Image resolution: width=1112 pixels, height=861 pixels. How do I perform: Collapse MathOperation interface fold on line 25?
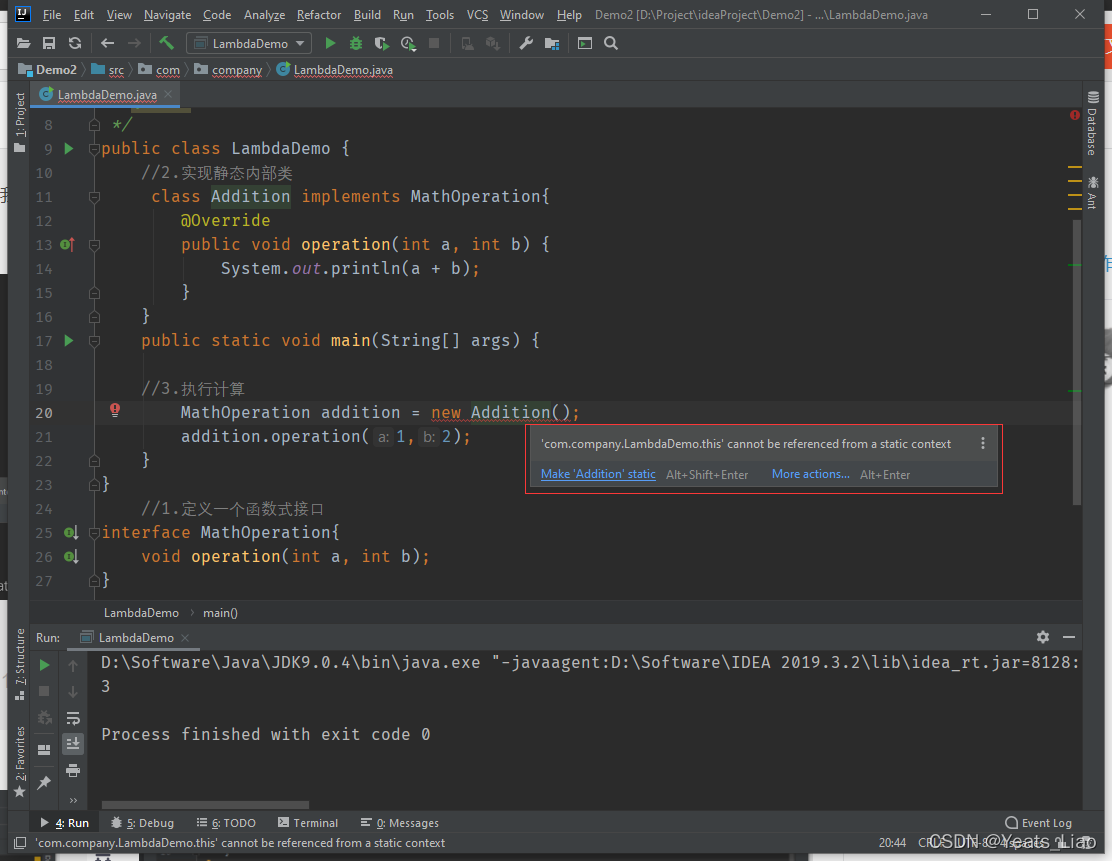(94, 533)
